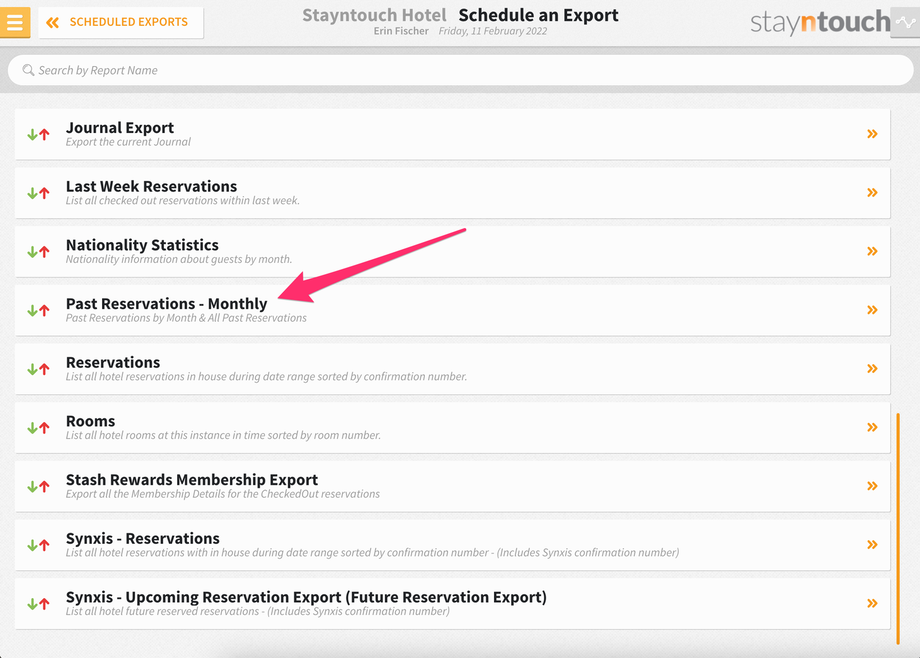This screenshot has height=658, width=920.
Task: Expand Nationality Statistics with its double chevron
Action: [x=872, y=251]
